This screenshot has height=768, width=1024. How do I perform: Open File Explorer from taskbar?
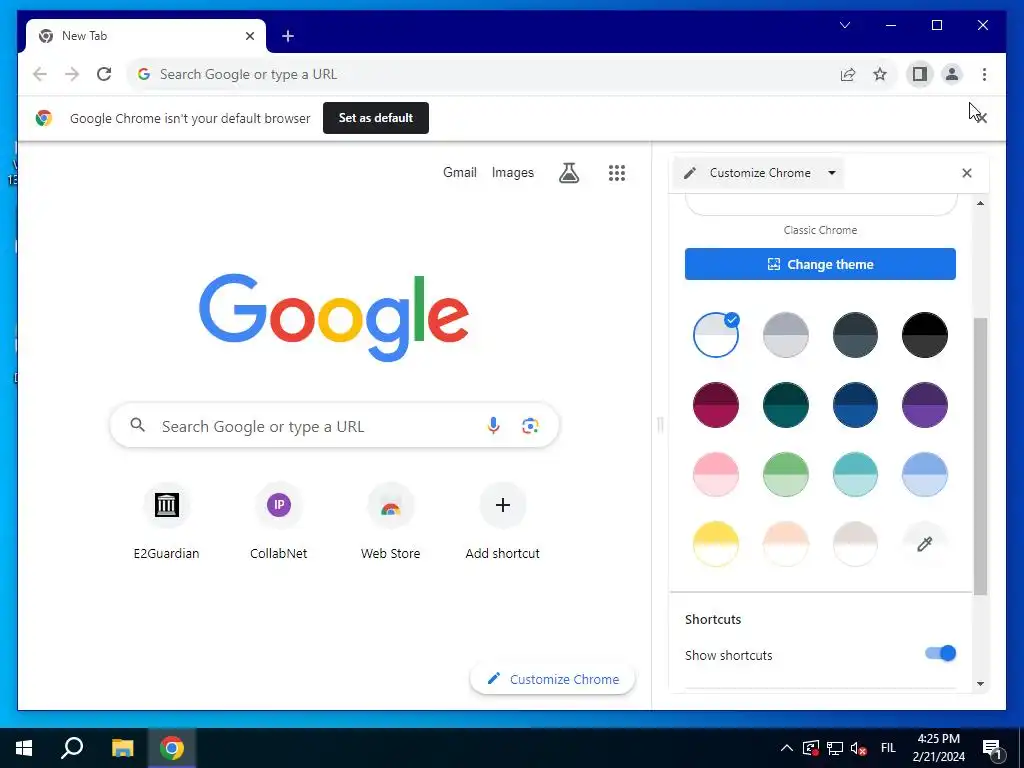point(122,748)
